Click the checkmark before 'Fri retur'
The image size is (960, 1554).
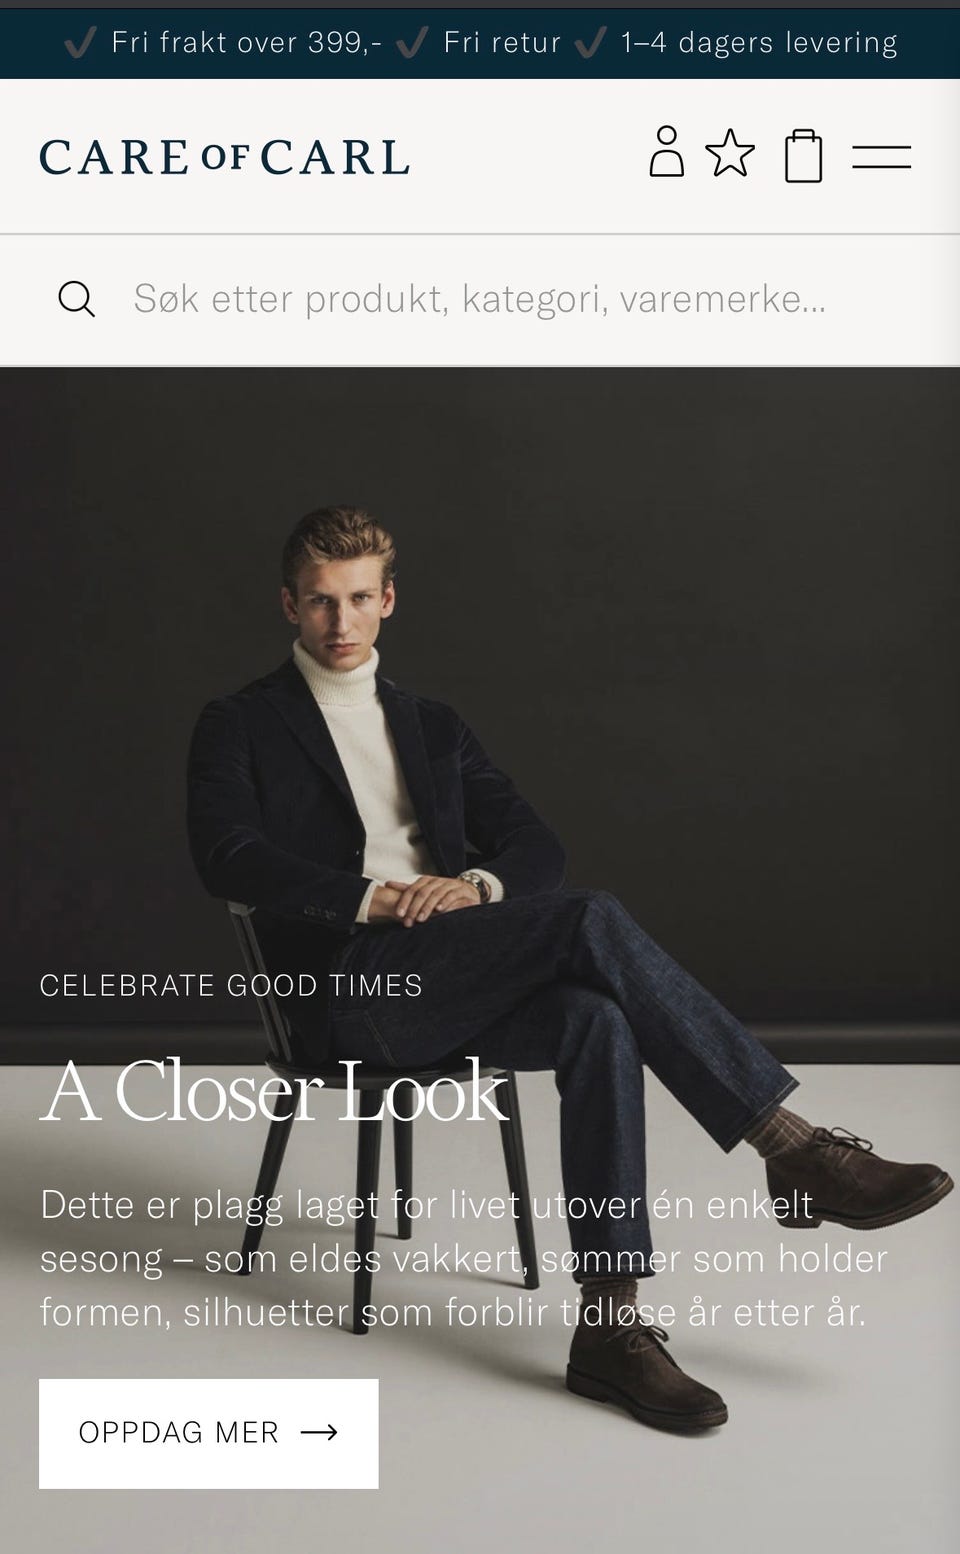412,42
